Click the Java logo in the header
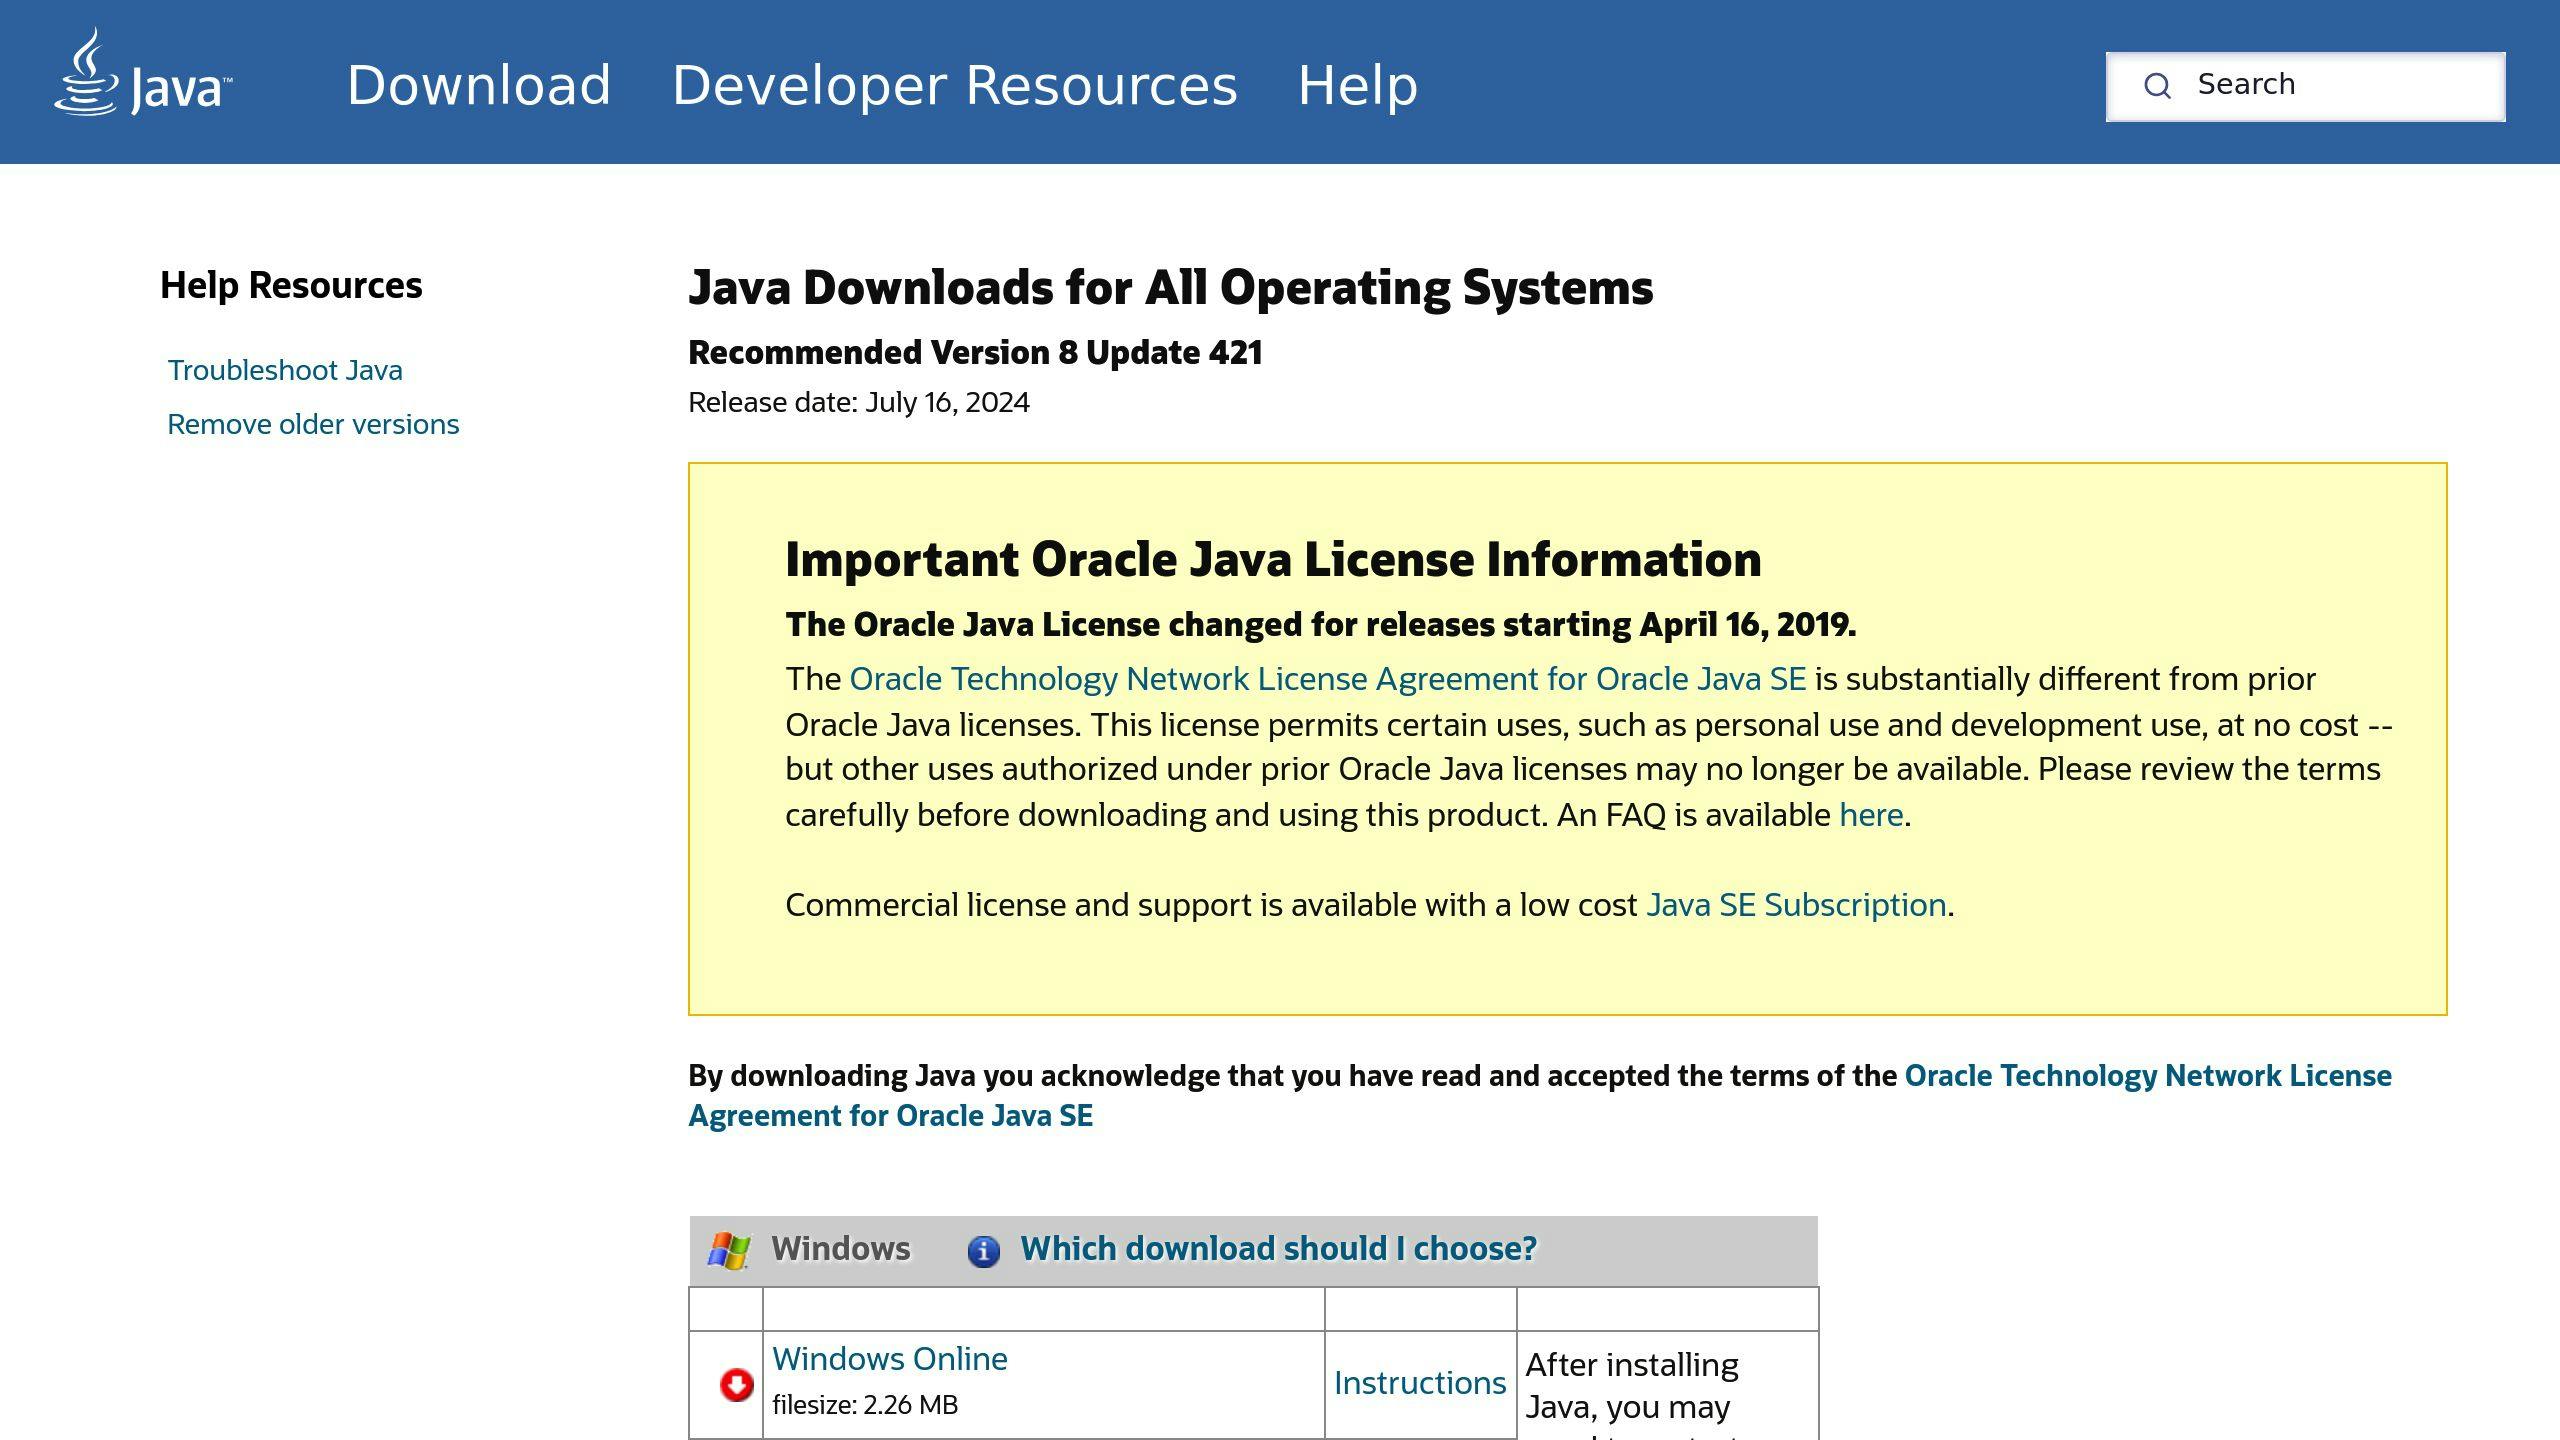 coord(143,72)
